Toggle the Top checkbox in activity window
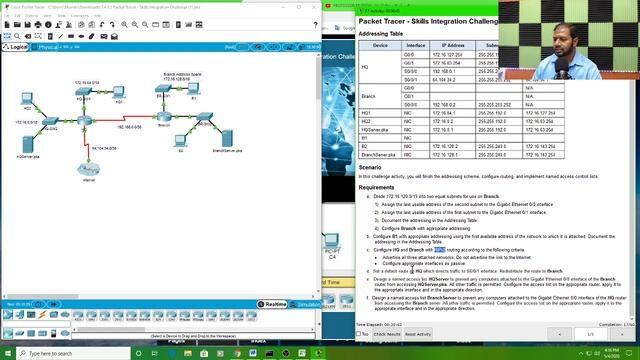This screenshot has width=640, height=360. click(358, 334)
